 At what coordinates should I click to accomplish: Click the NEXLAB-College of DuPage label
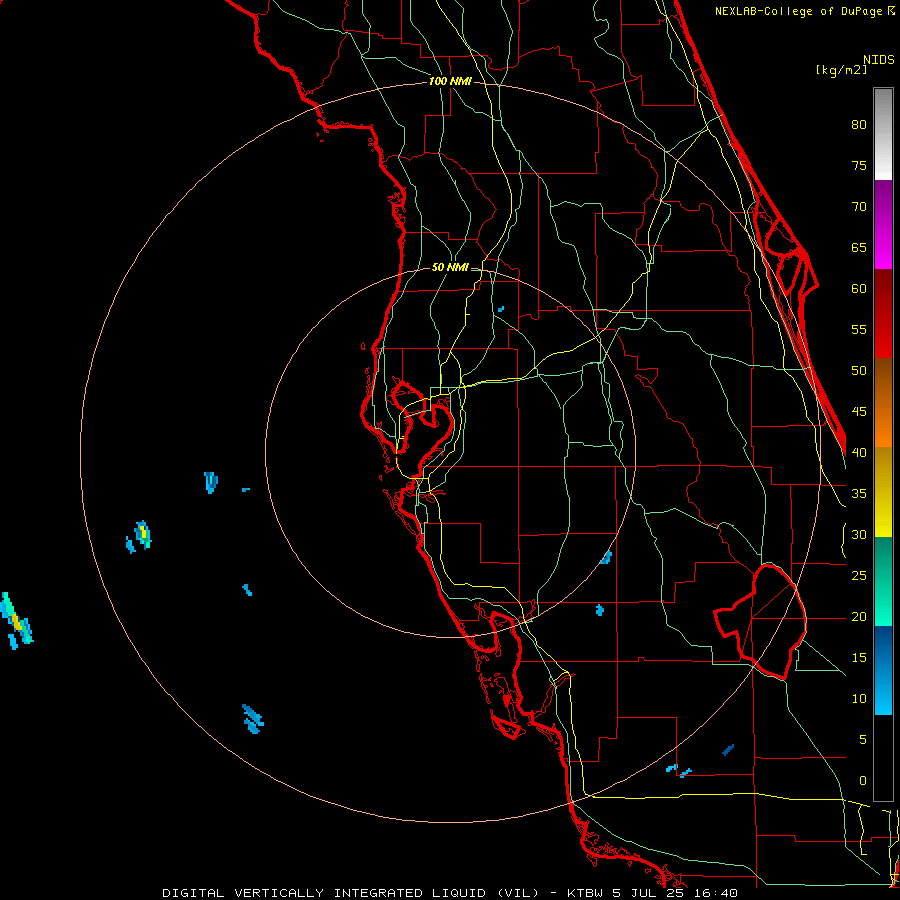click(804, 11)
